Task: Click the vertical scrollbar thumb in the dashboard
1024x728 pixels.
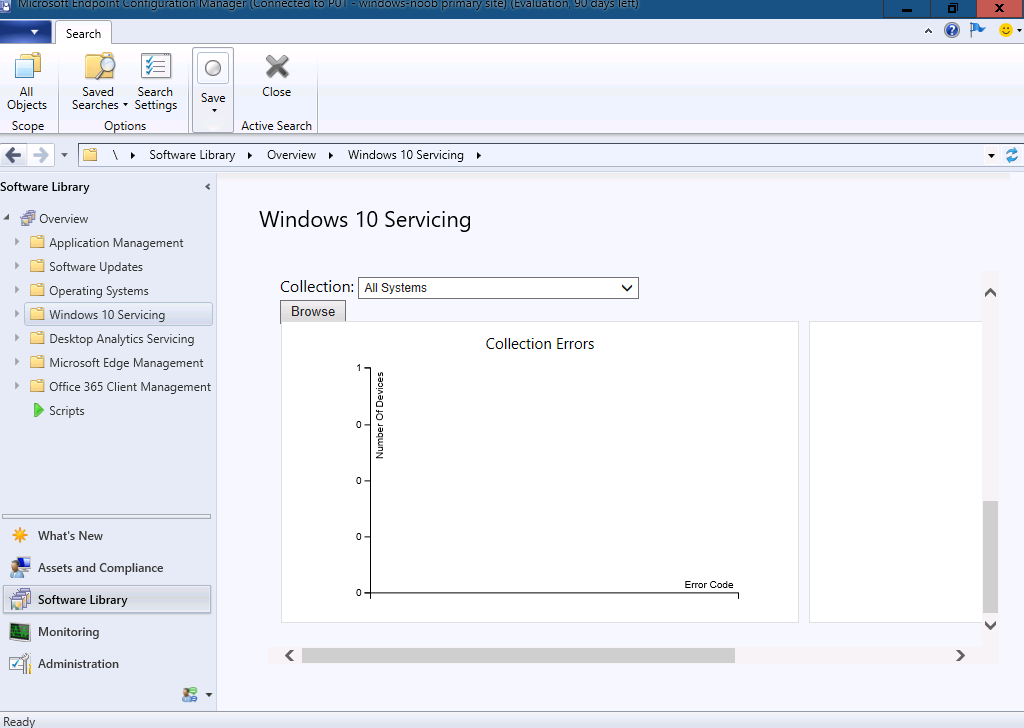Action: click(x=990, y=556)
